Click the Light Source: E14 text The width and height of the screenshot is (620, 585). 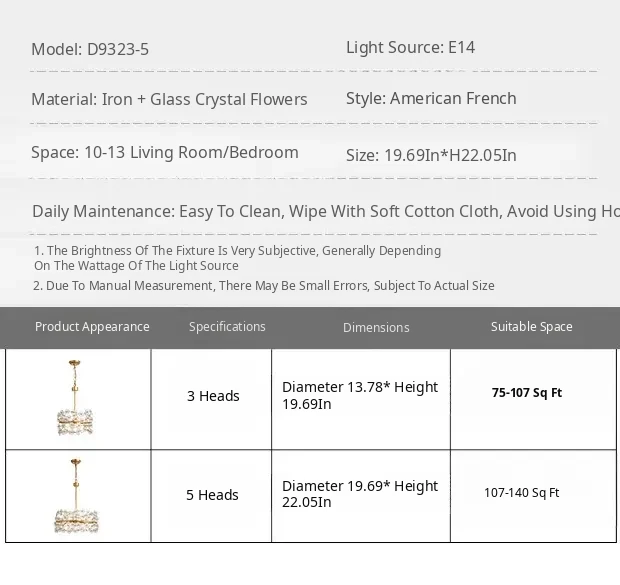(411, 47)
